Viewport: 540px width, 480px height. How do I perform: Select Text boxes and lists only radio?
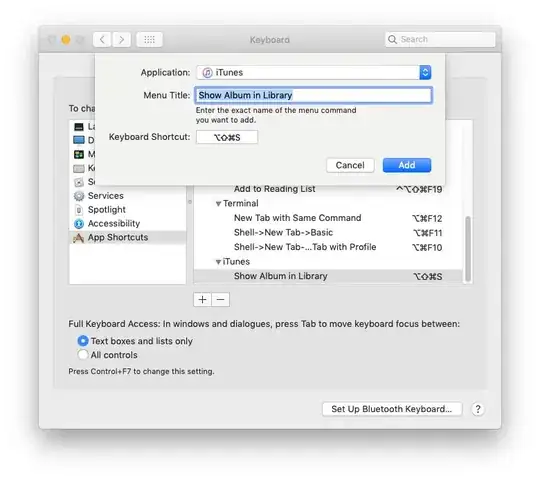coord(83,341)
